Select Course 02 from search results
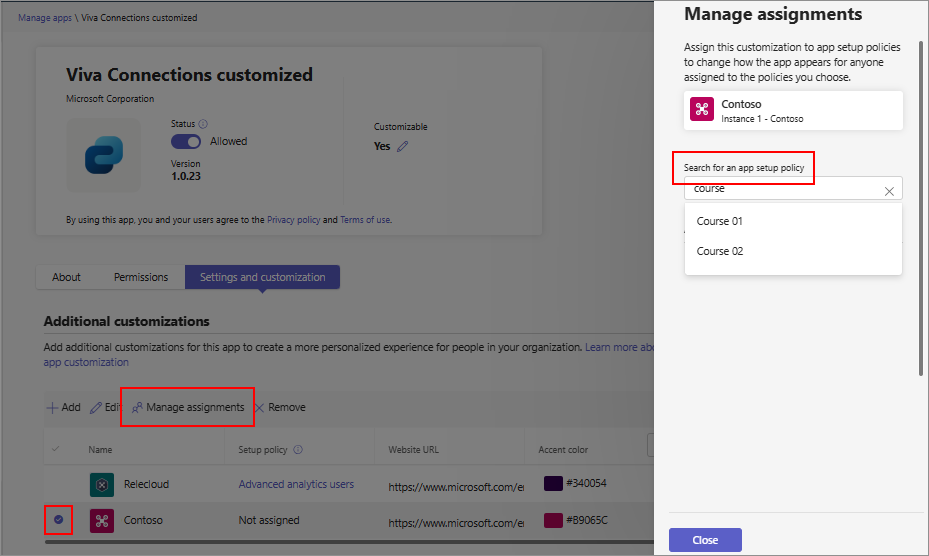Screen dimensions: 929x556 [793, 251]
